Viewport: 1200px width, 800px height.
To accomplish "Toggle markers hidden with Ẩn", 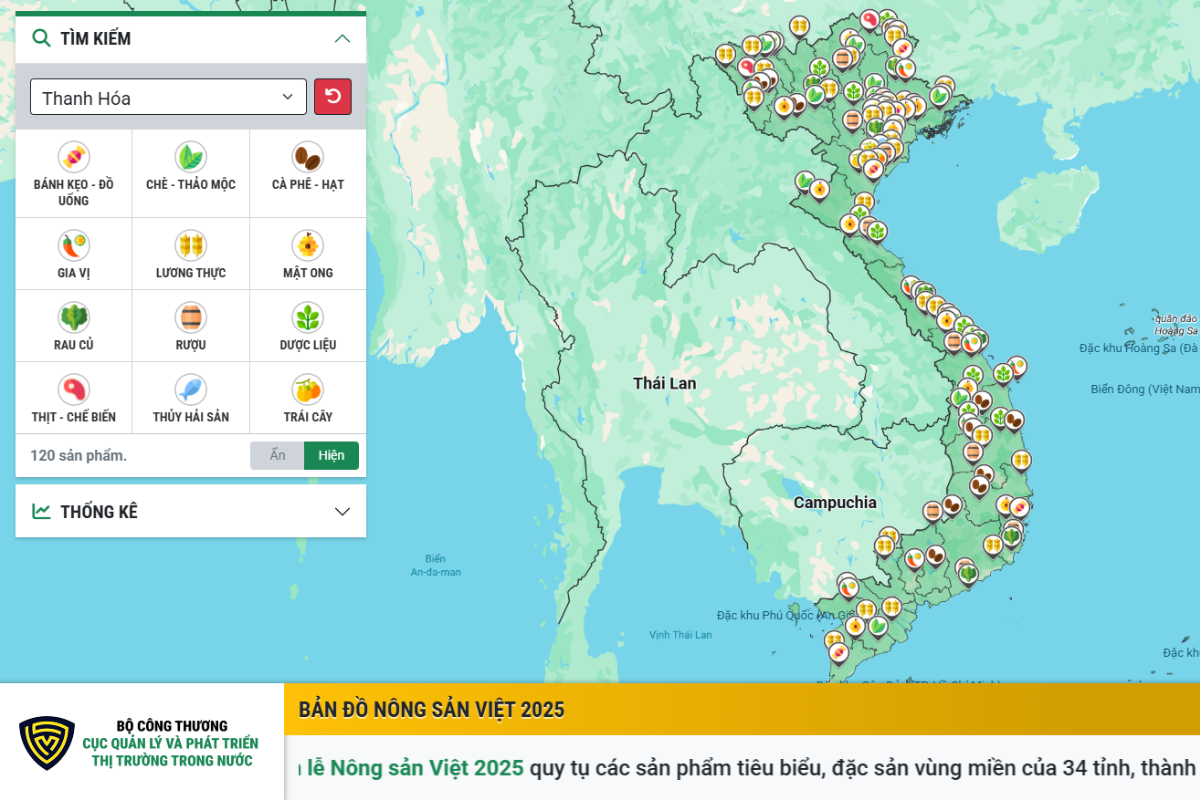I will pyautogui.click(x=277, y=456).
